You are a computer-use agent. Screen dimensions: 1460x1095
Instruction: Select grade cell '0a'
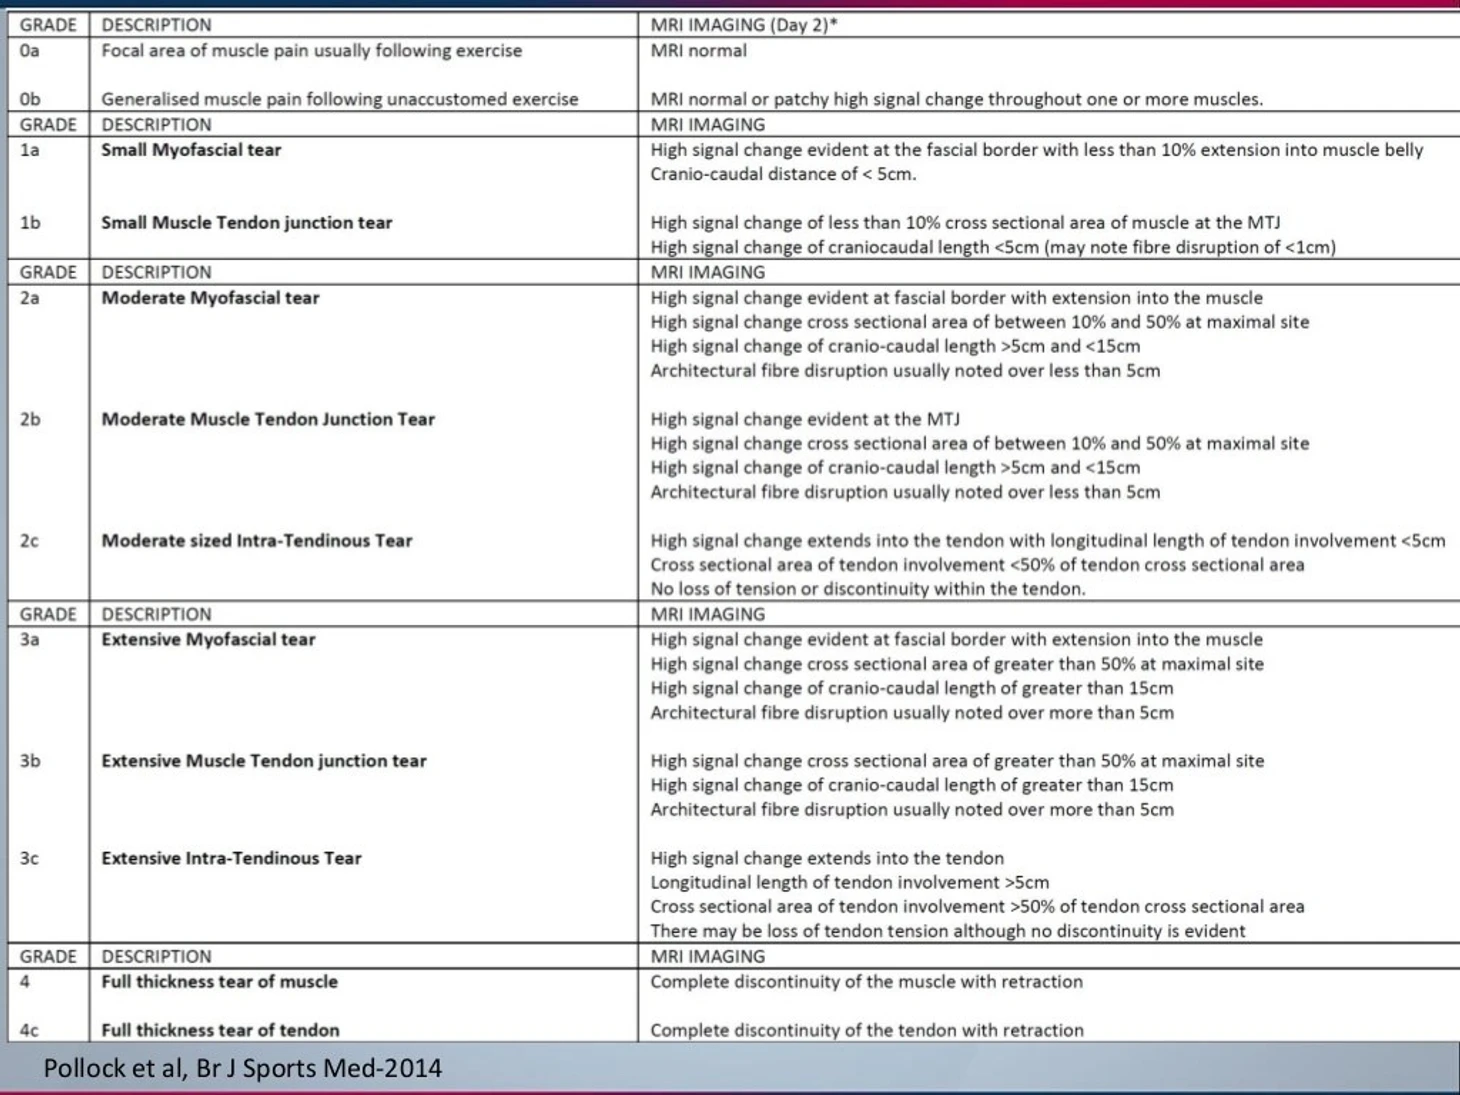click(30, 51)
